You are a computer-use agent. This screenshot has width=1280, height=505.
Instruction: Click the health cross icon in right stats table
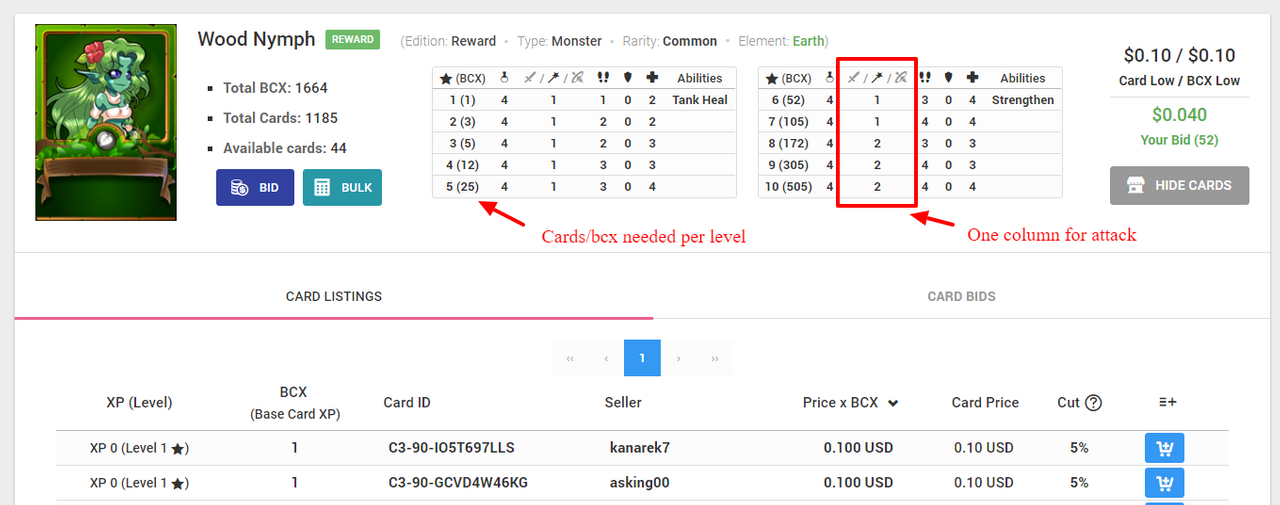972,78
